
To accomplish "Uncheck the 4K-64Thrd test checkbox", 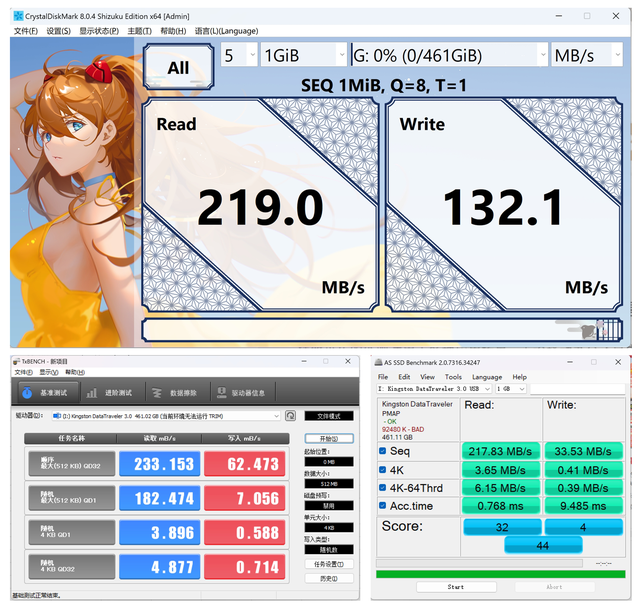I will click(x=382, y=487).
